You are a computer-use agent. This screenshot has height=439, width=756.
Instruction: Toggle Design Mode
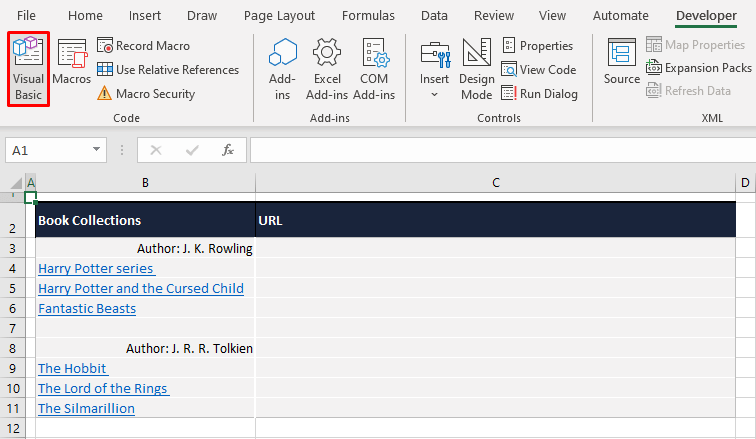pos(477,69)
